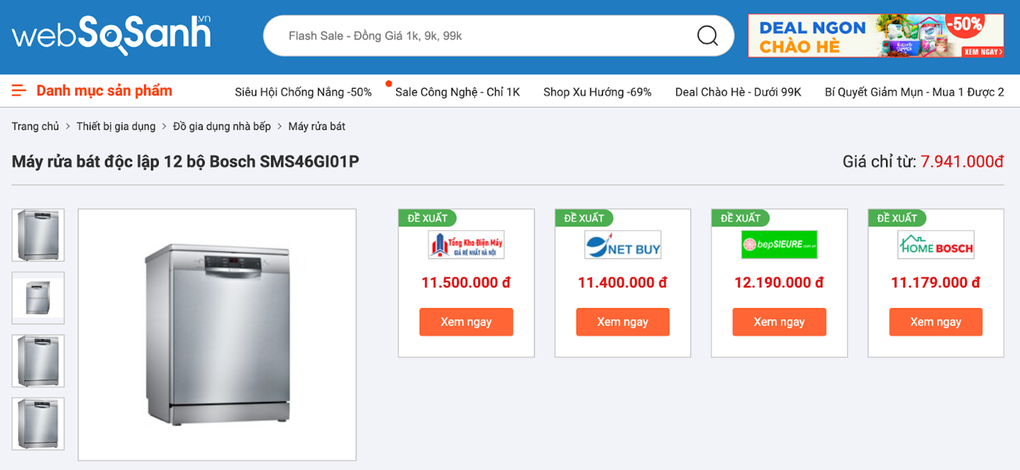Open Sale Công Nghệ - Chỉ 1K
Image resolution: width=1020 pixels, height=470 pixels.
tap(457, 92)
